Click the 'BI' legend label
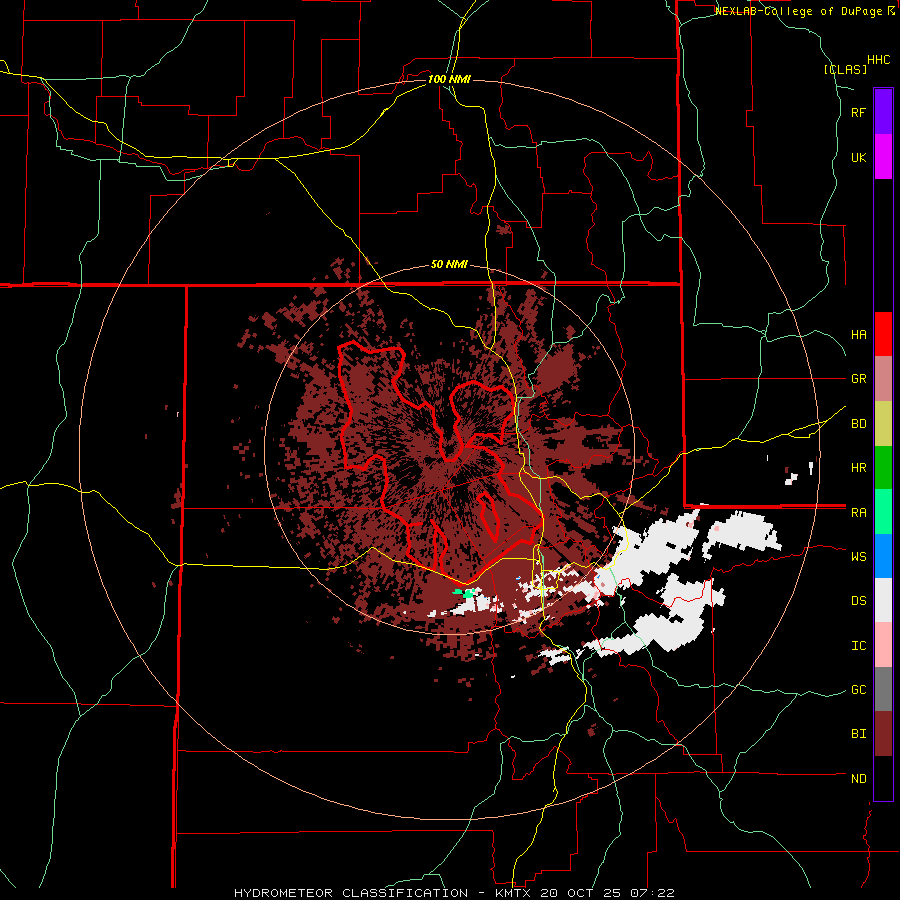This screenshot has width=900, height=900. click(x=858, y=734)
